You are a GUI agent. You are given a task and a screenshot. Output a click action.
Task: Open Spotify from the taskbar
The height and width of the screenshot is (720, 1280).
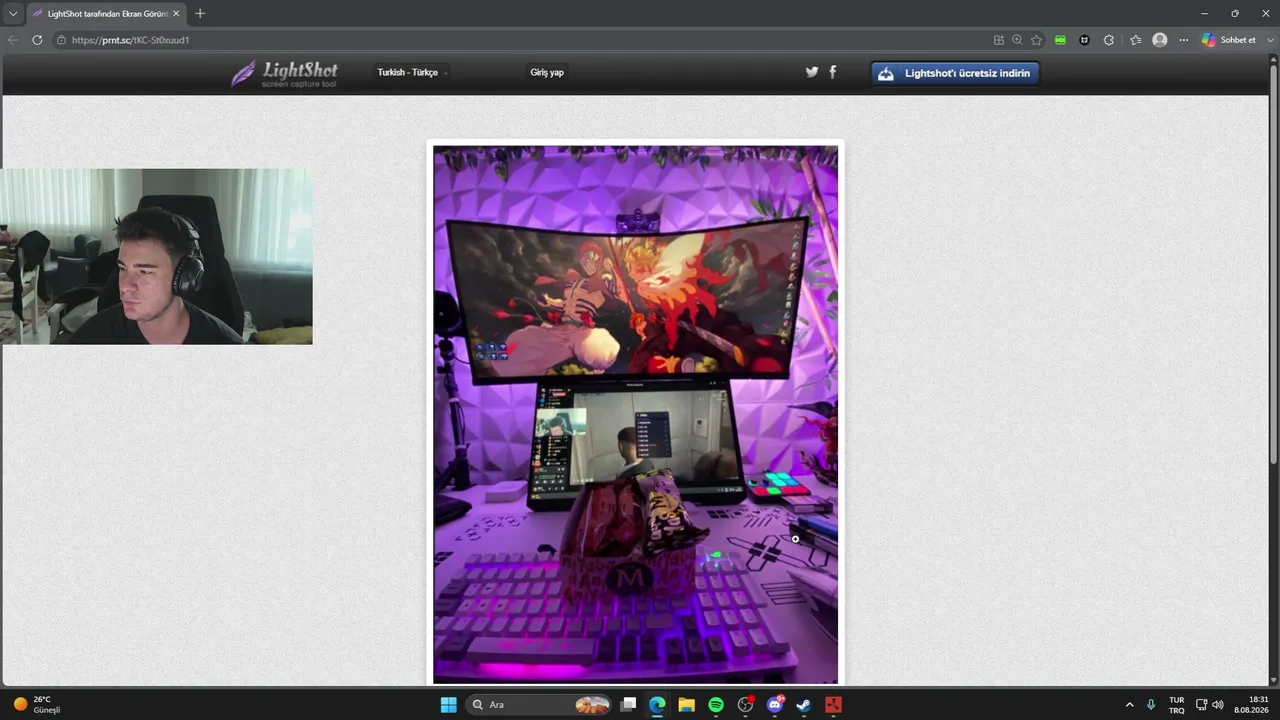click(x=716, y=705)
